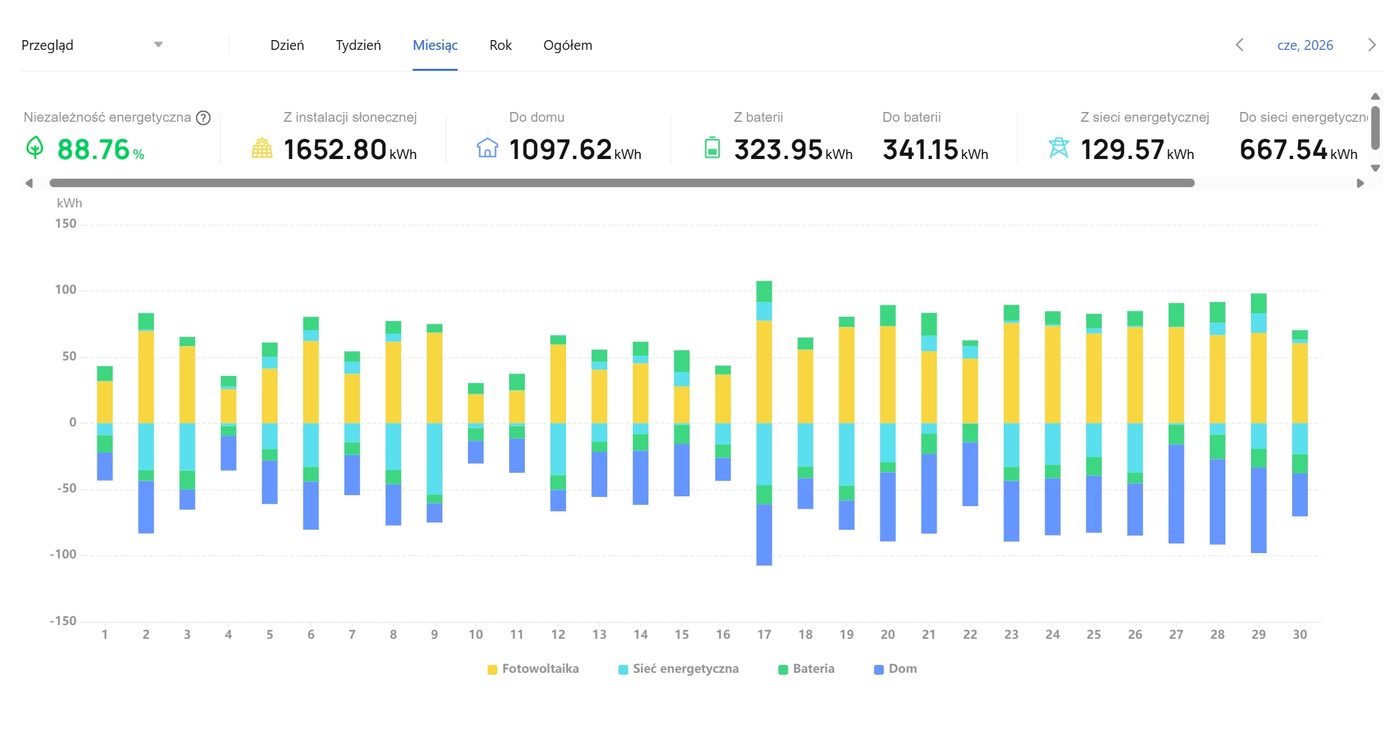Image resolution: width=1400 pixels, height=756 pixels.
Task: Select the Tydzień view
Action: tap(358, 45)
